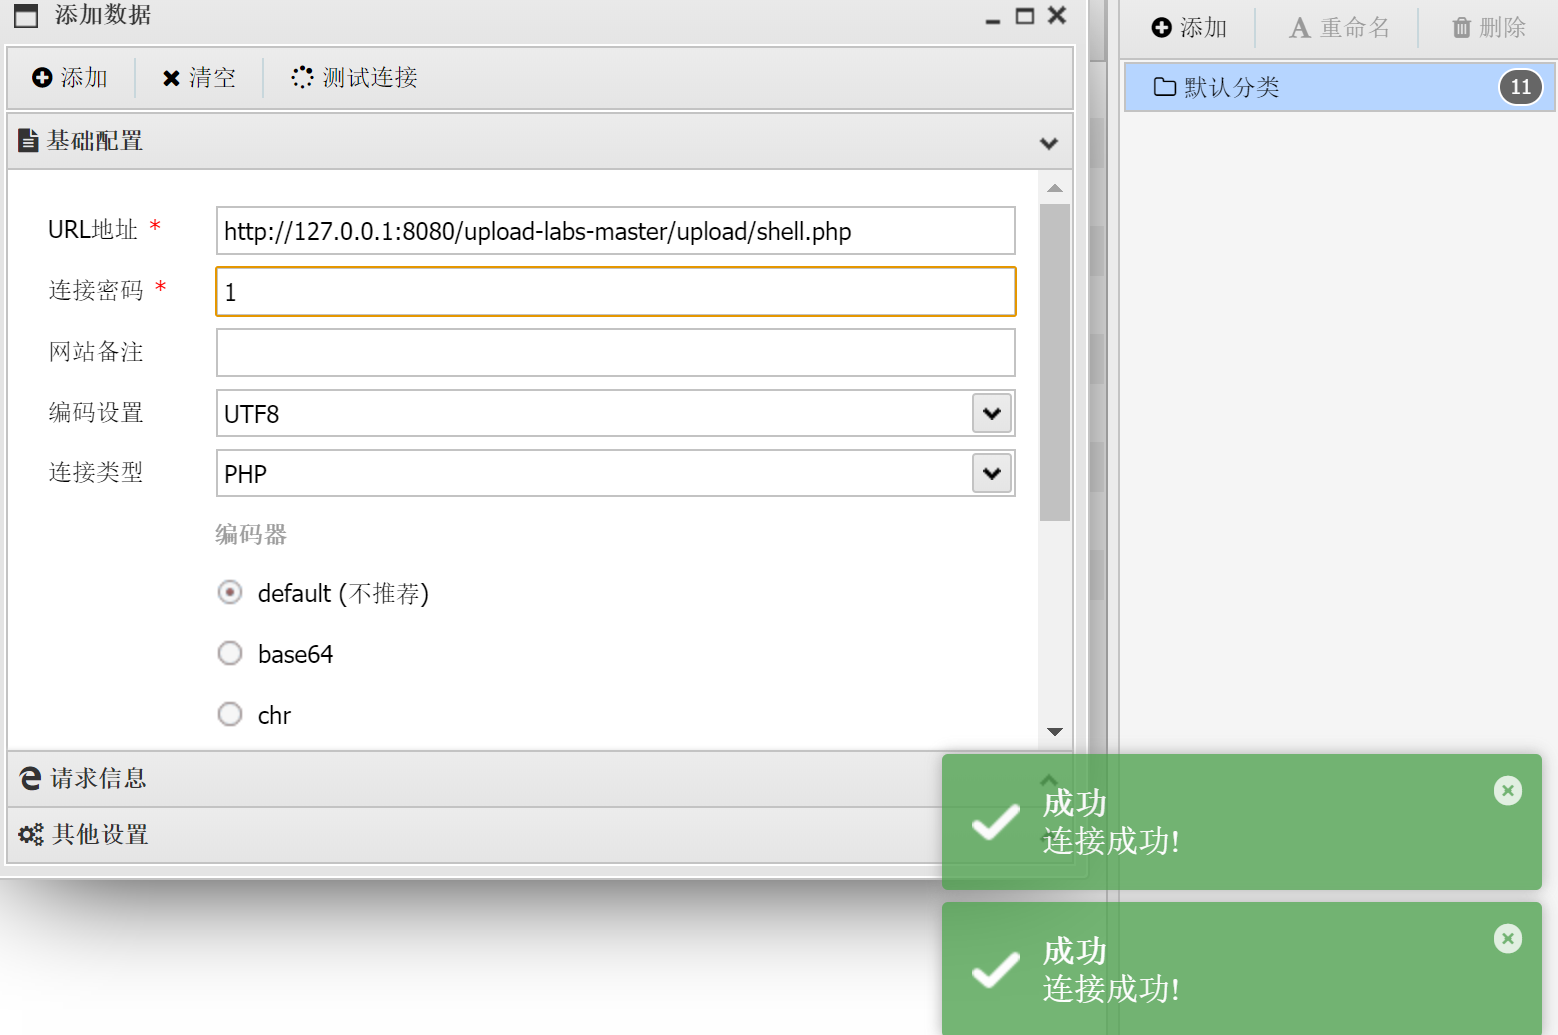Click the A icon of 重命名
1558x1035 pixels.
click(x=1300, y=28)
